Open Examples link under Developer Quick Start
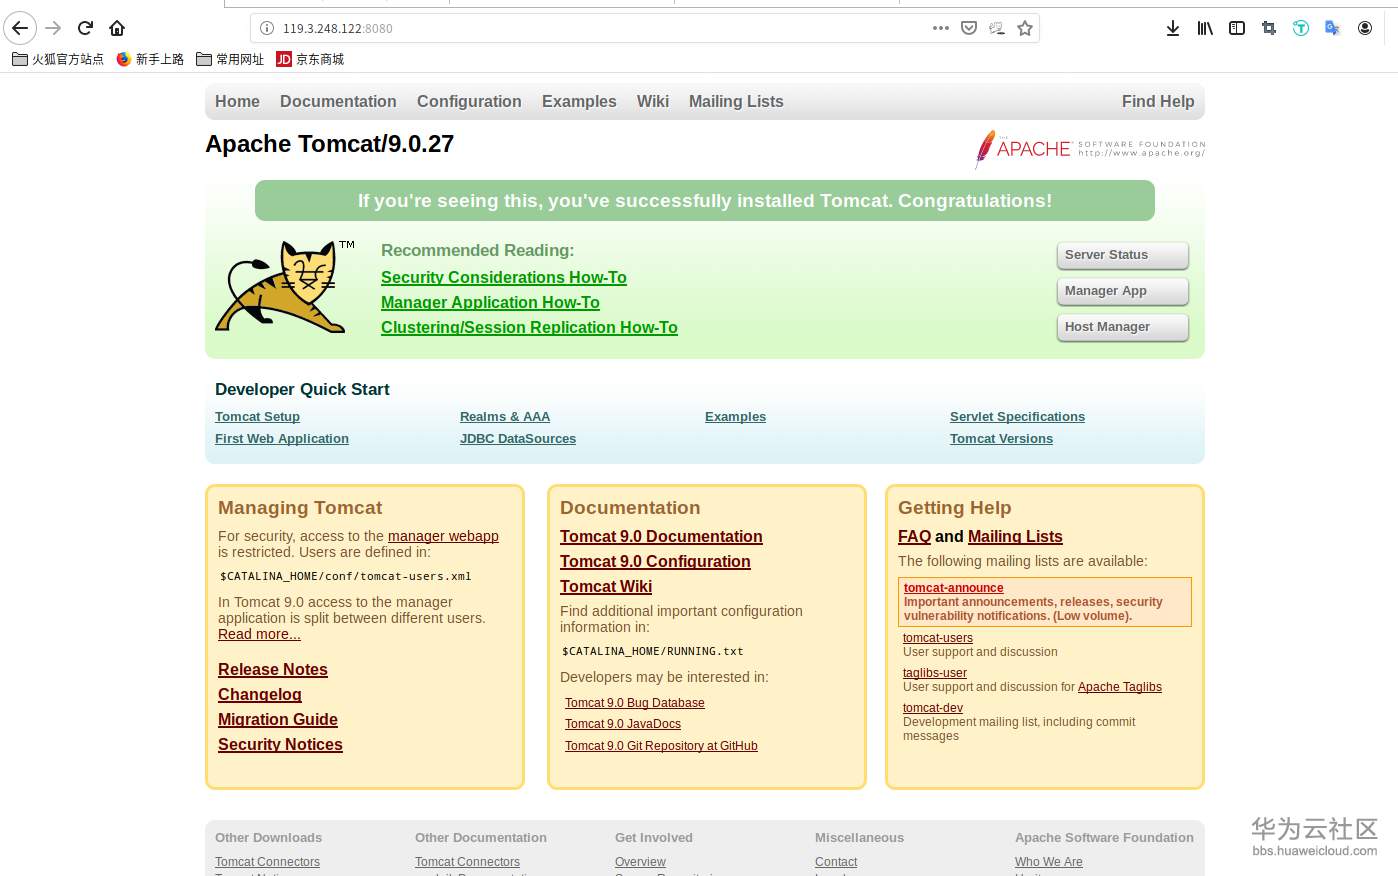 tap(735, 417)
